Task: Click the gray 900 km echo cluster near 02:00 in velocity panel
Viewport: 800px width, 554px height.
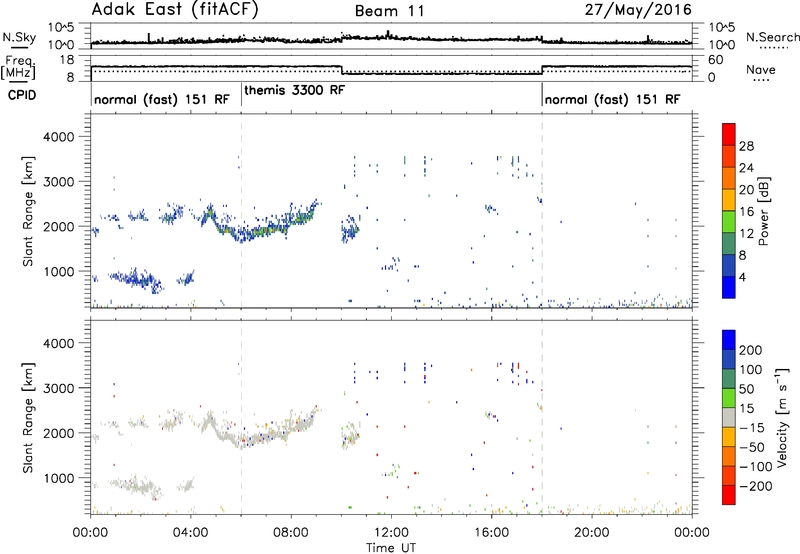Action: click(137, 485)
